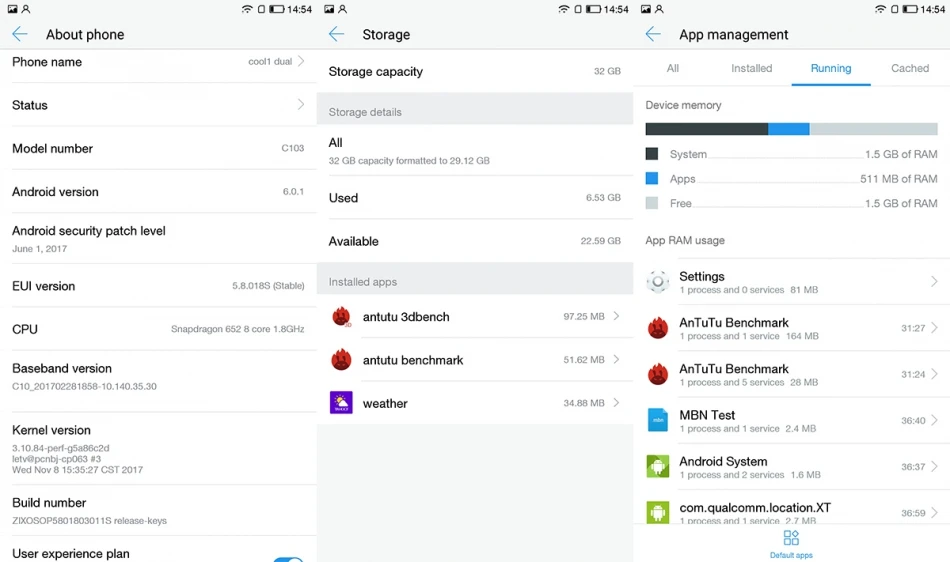The width and height of the screenshot is (950, 562).
Task: Open antutu 3dbench app icon in Storage
Action: coord(342,317)
